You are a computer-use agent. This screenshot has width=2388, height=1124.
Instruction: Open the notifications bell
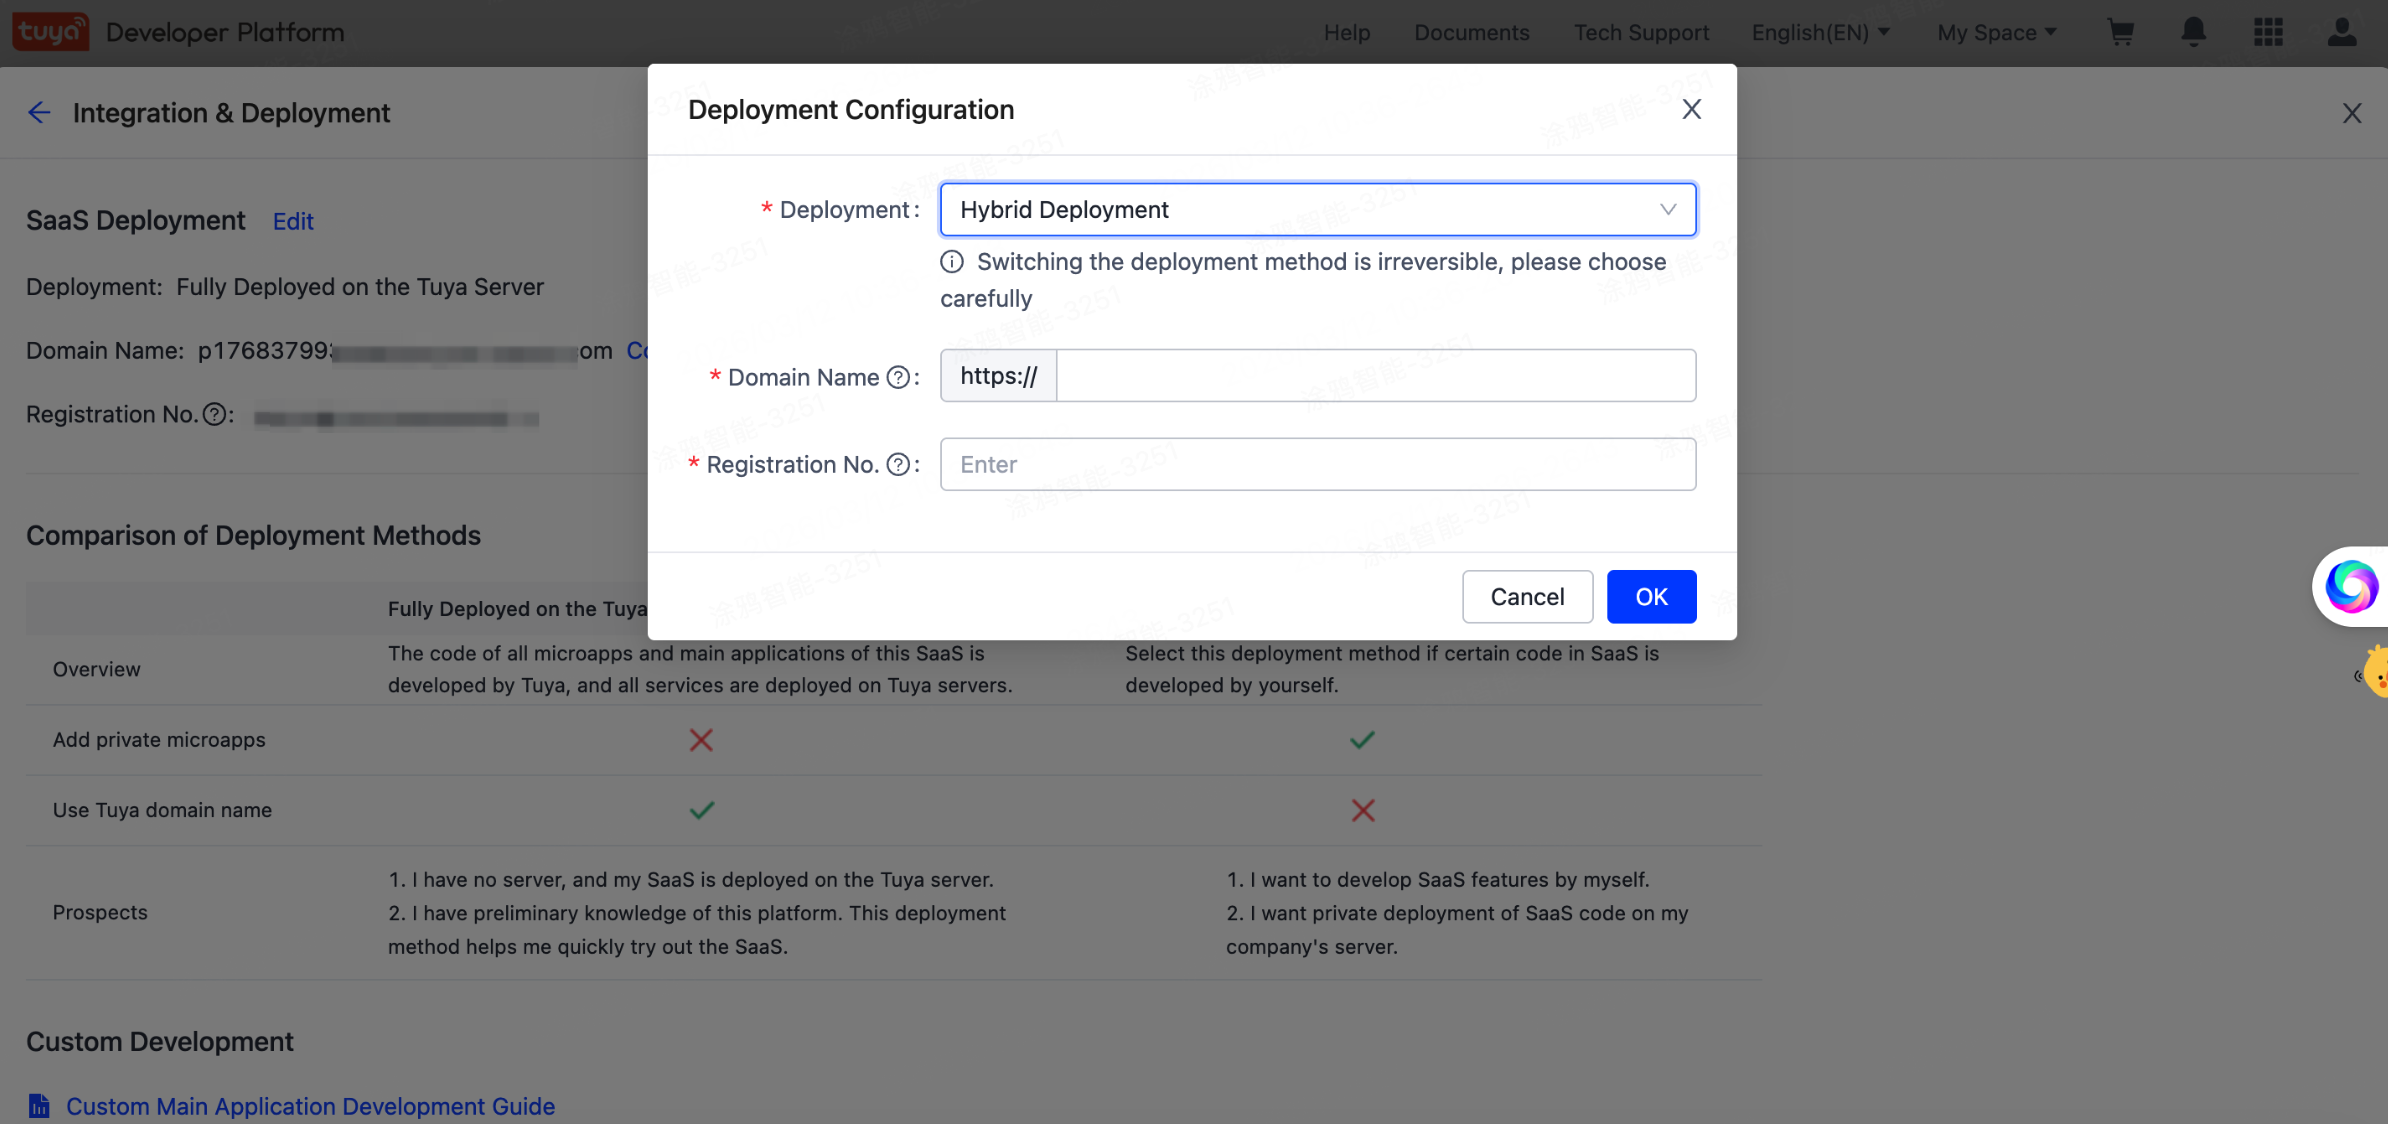2193,33
